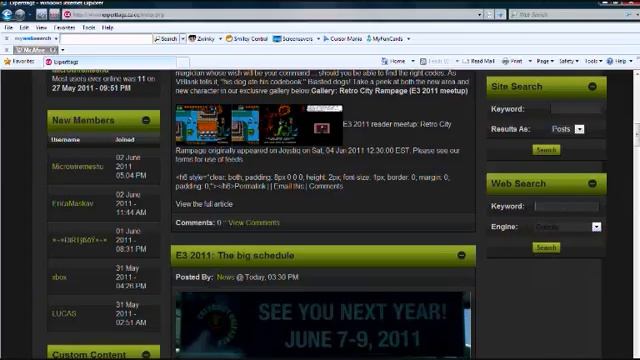Open the See You Next Year banner image
Screen dimensions: 640x360
tap(322, 325)
